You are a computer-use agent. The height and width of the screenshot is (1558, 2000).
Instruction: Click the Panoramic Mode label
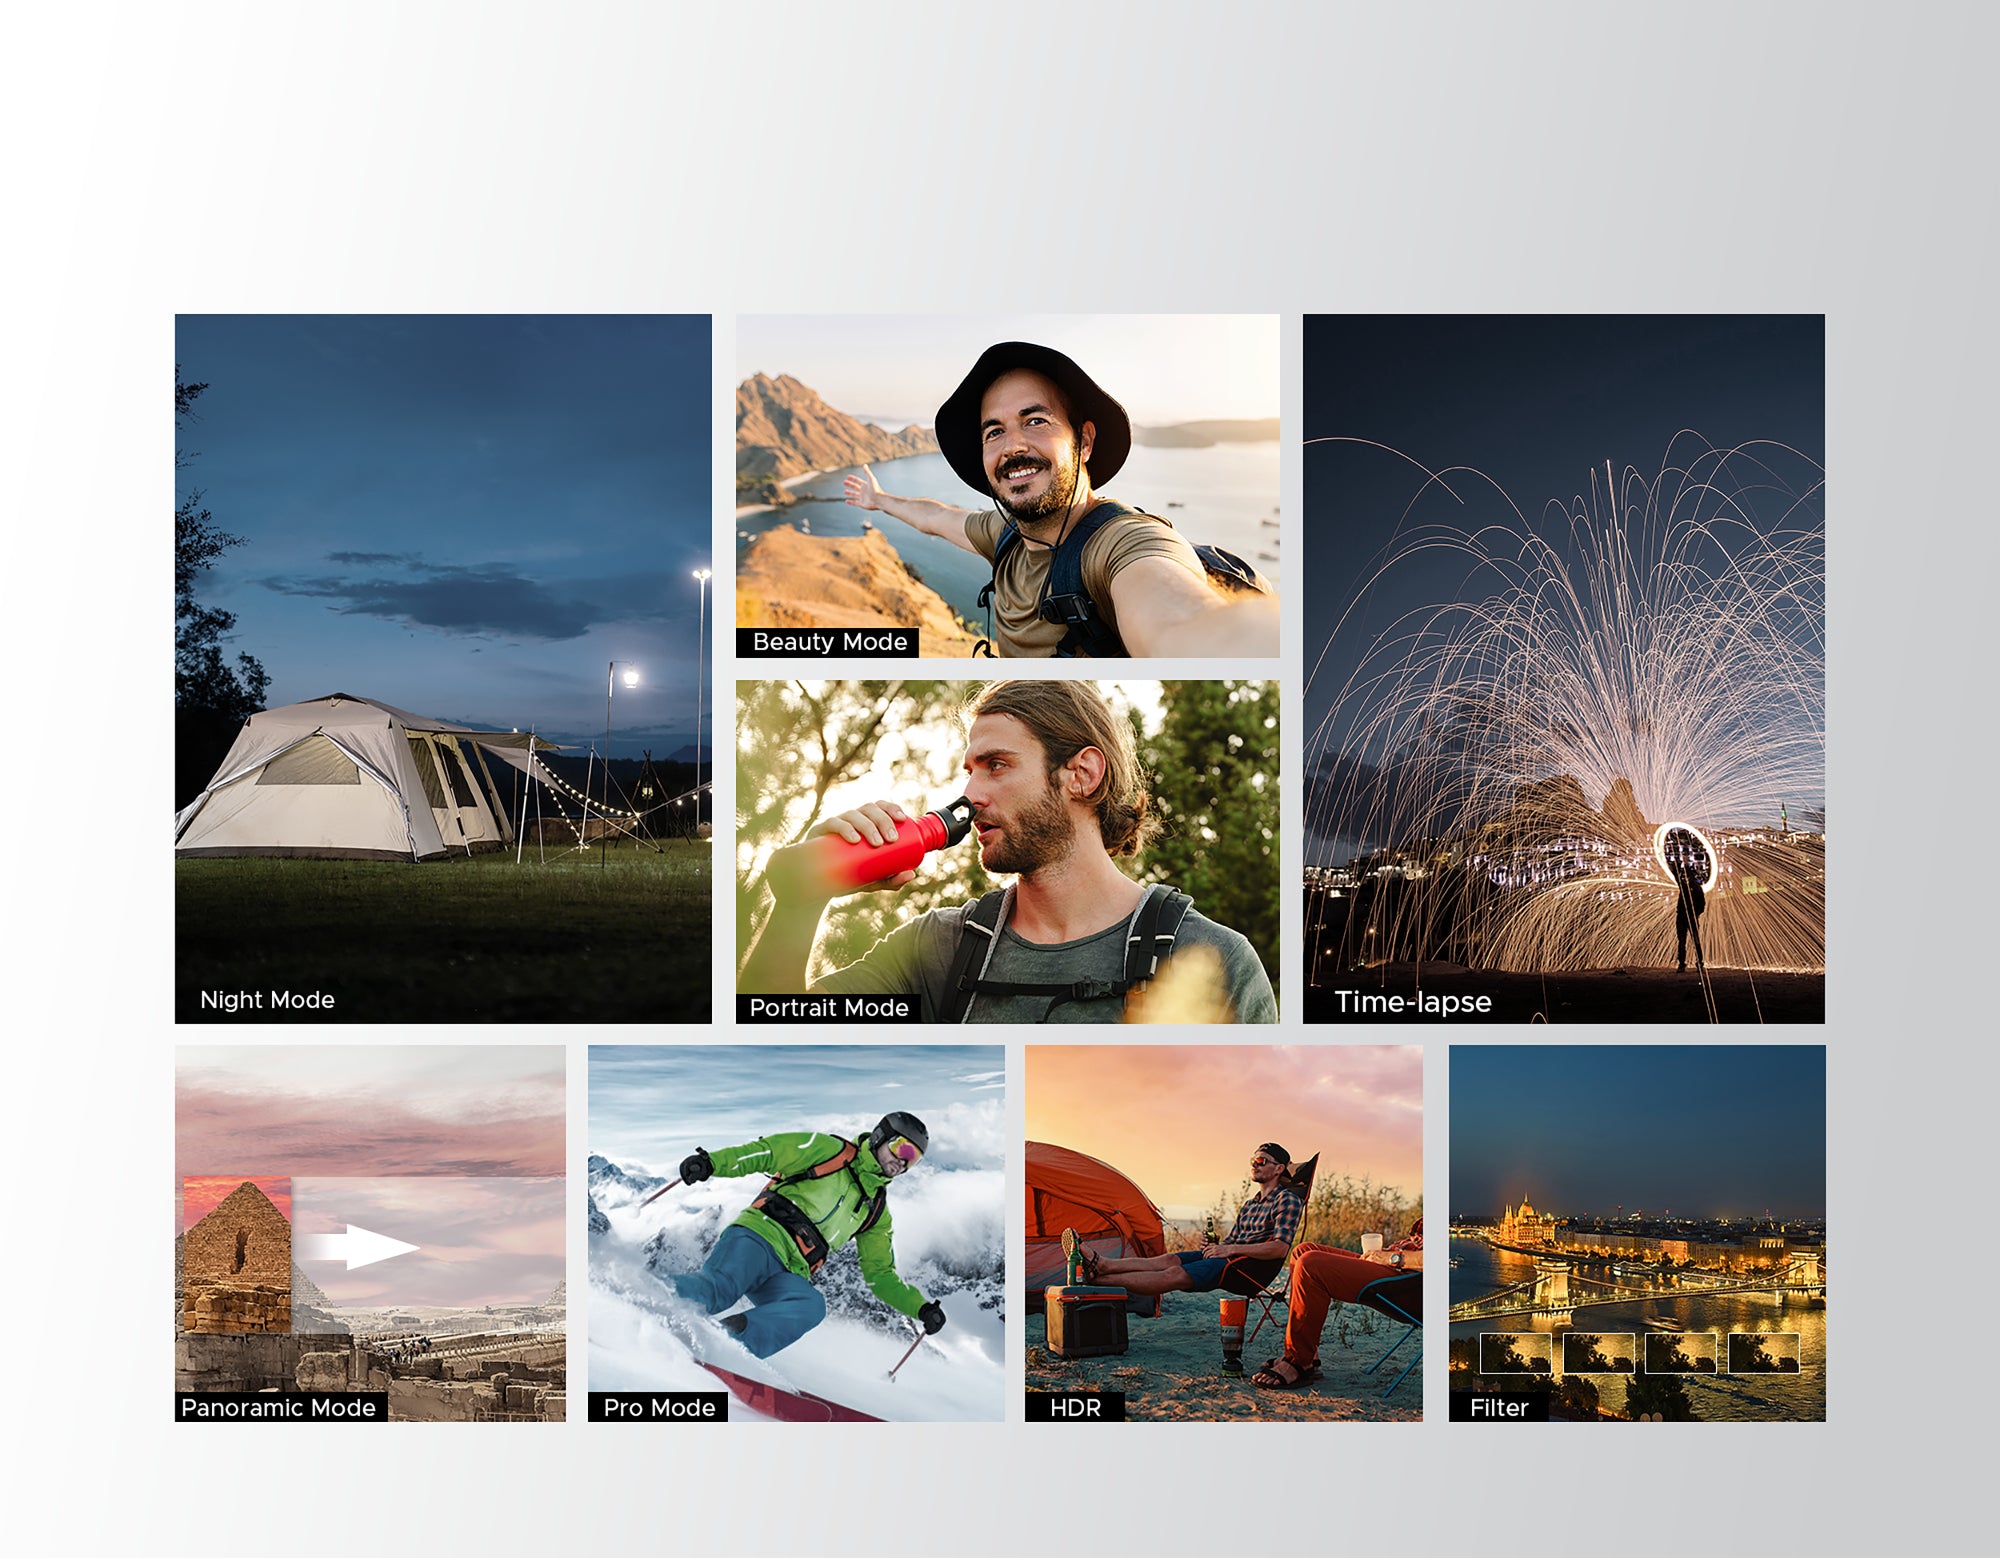[x=279, y=1408]
